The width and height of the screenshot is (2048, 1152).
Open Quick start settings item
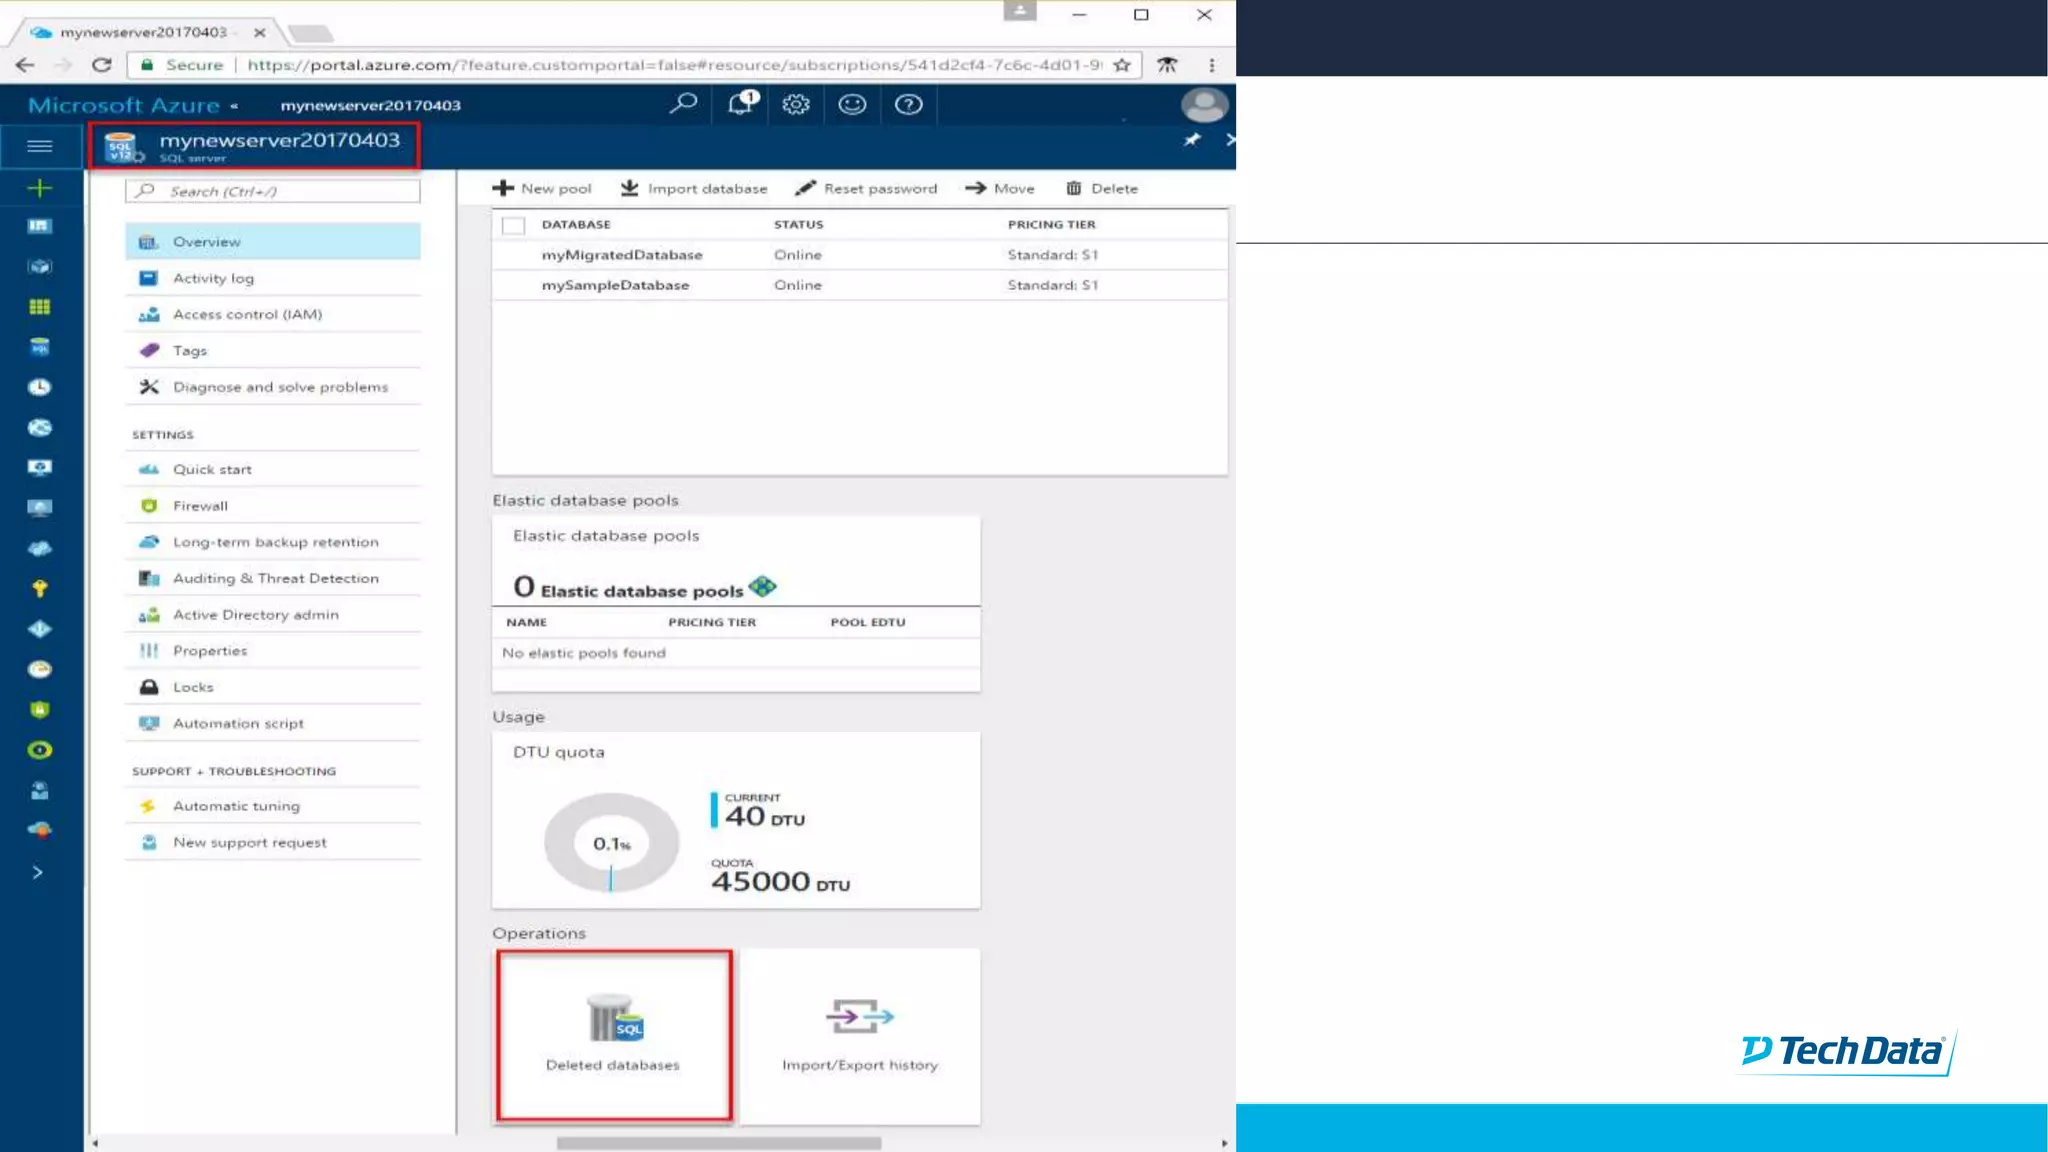point(273,469)
